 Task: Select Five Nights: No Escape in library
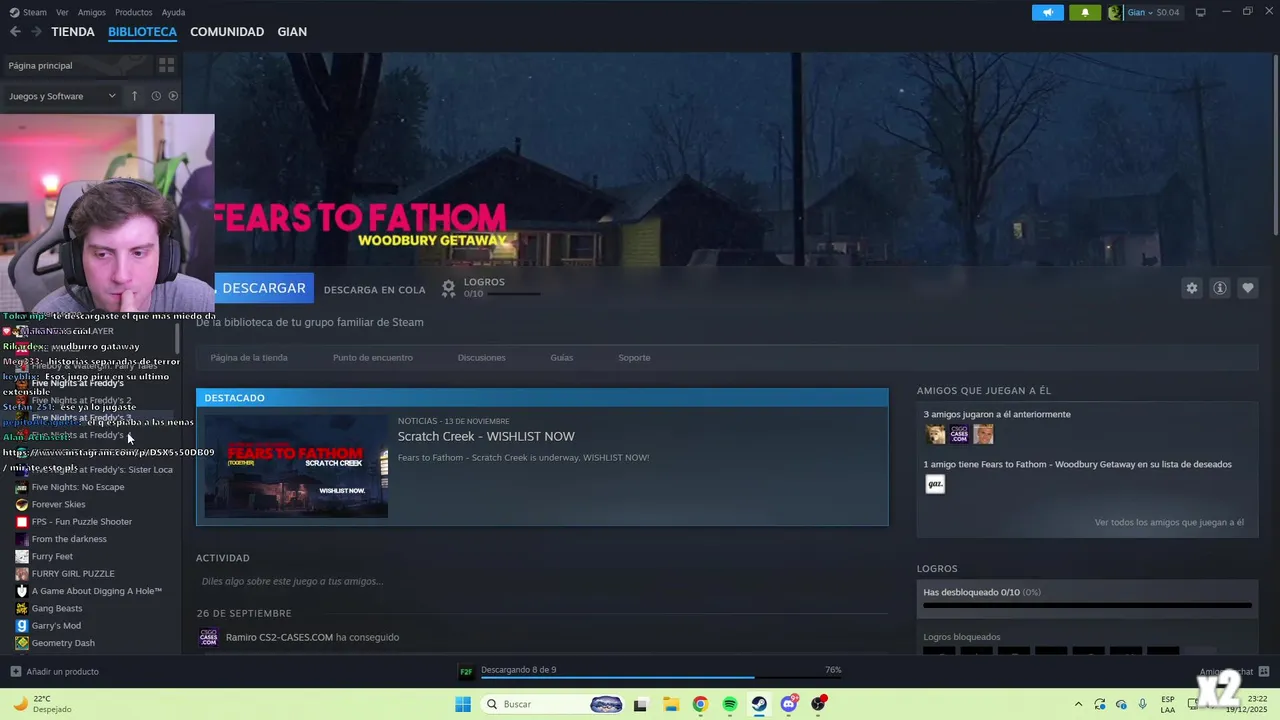pos(77,487)
